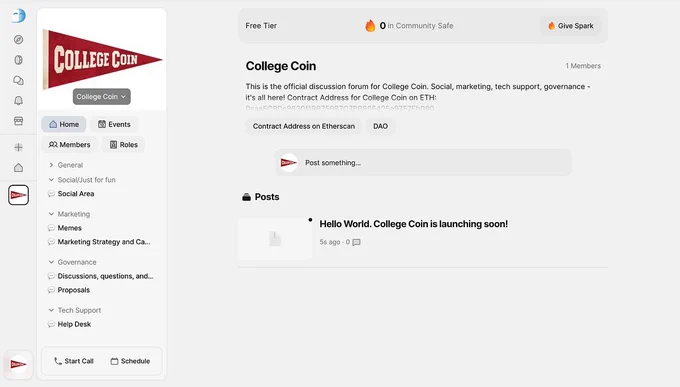Click the Post something input field
Viewport: 680px width, 387px height.
coord(423,163)
